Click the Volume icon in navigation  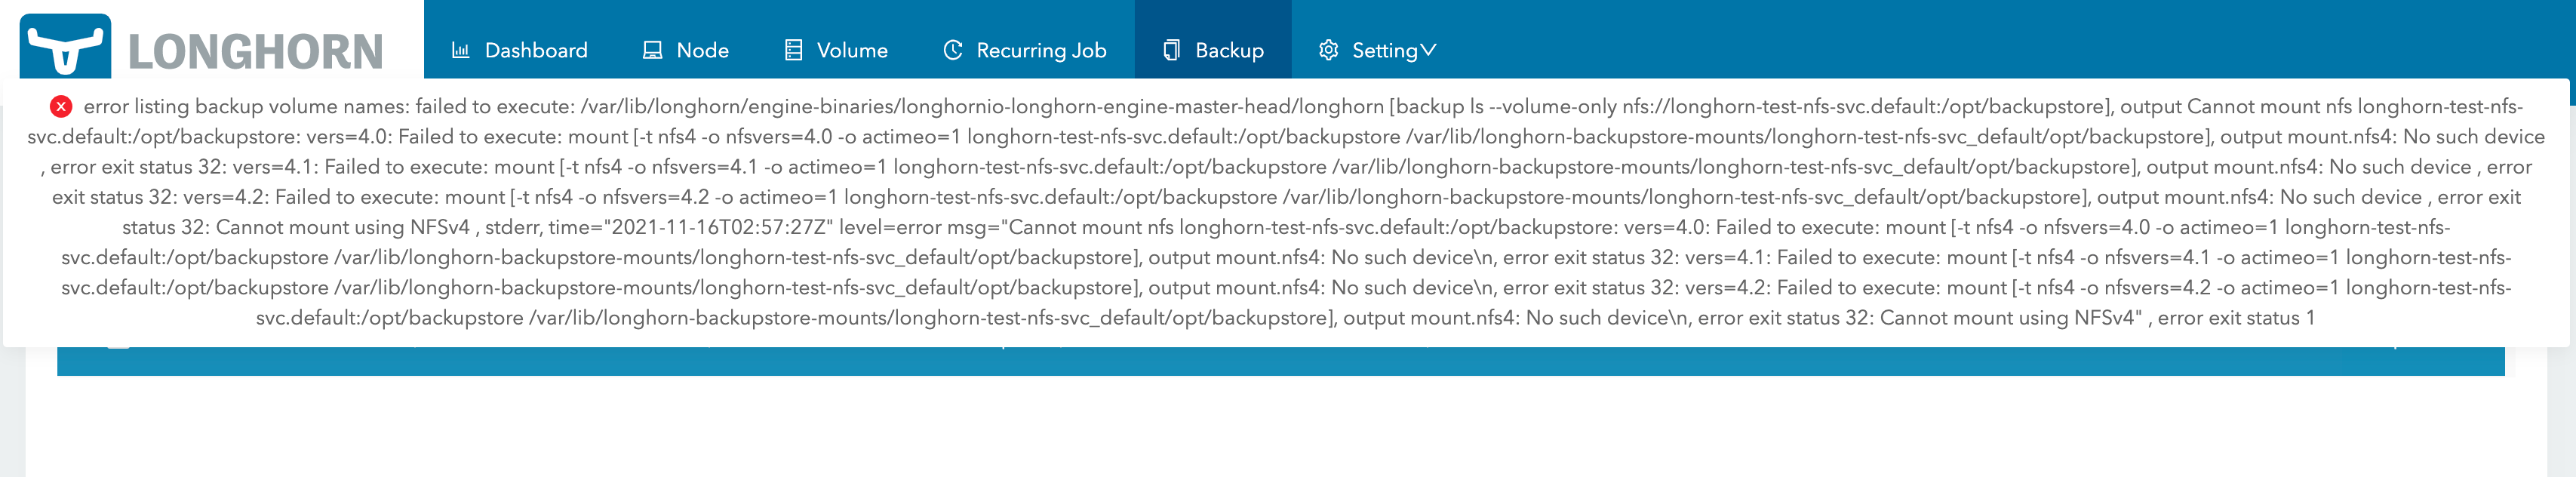point(793,48)
